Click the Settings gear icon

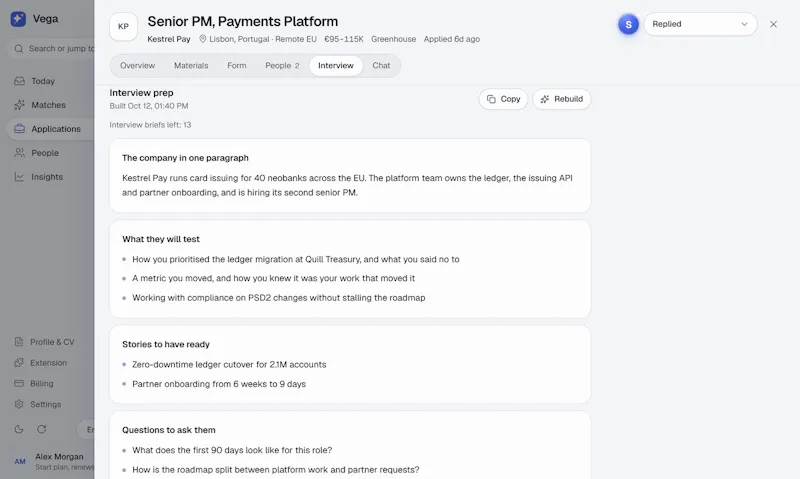pos(19,405)
